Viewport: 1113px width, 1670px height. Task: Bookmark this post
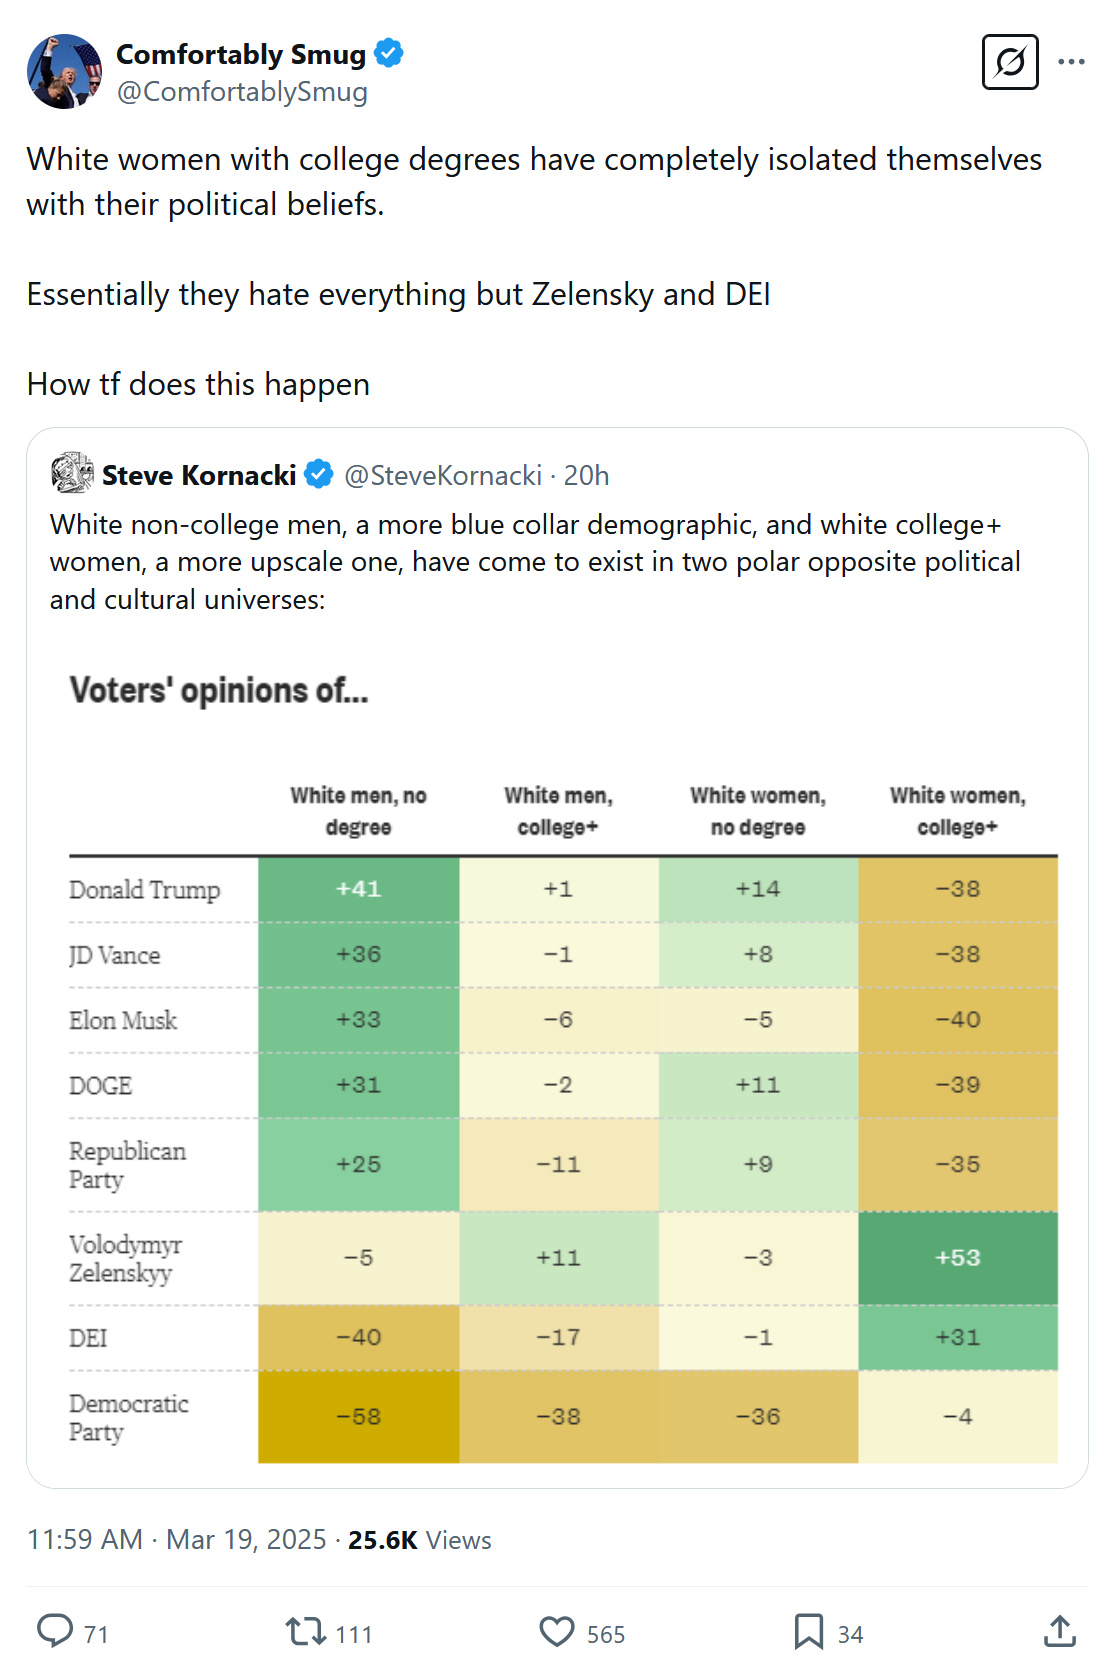click(808, 1632)
